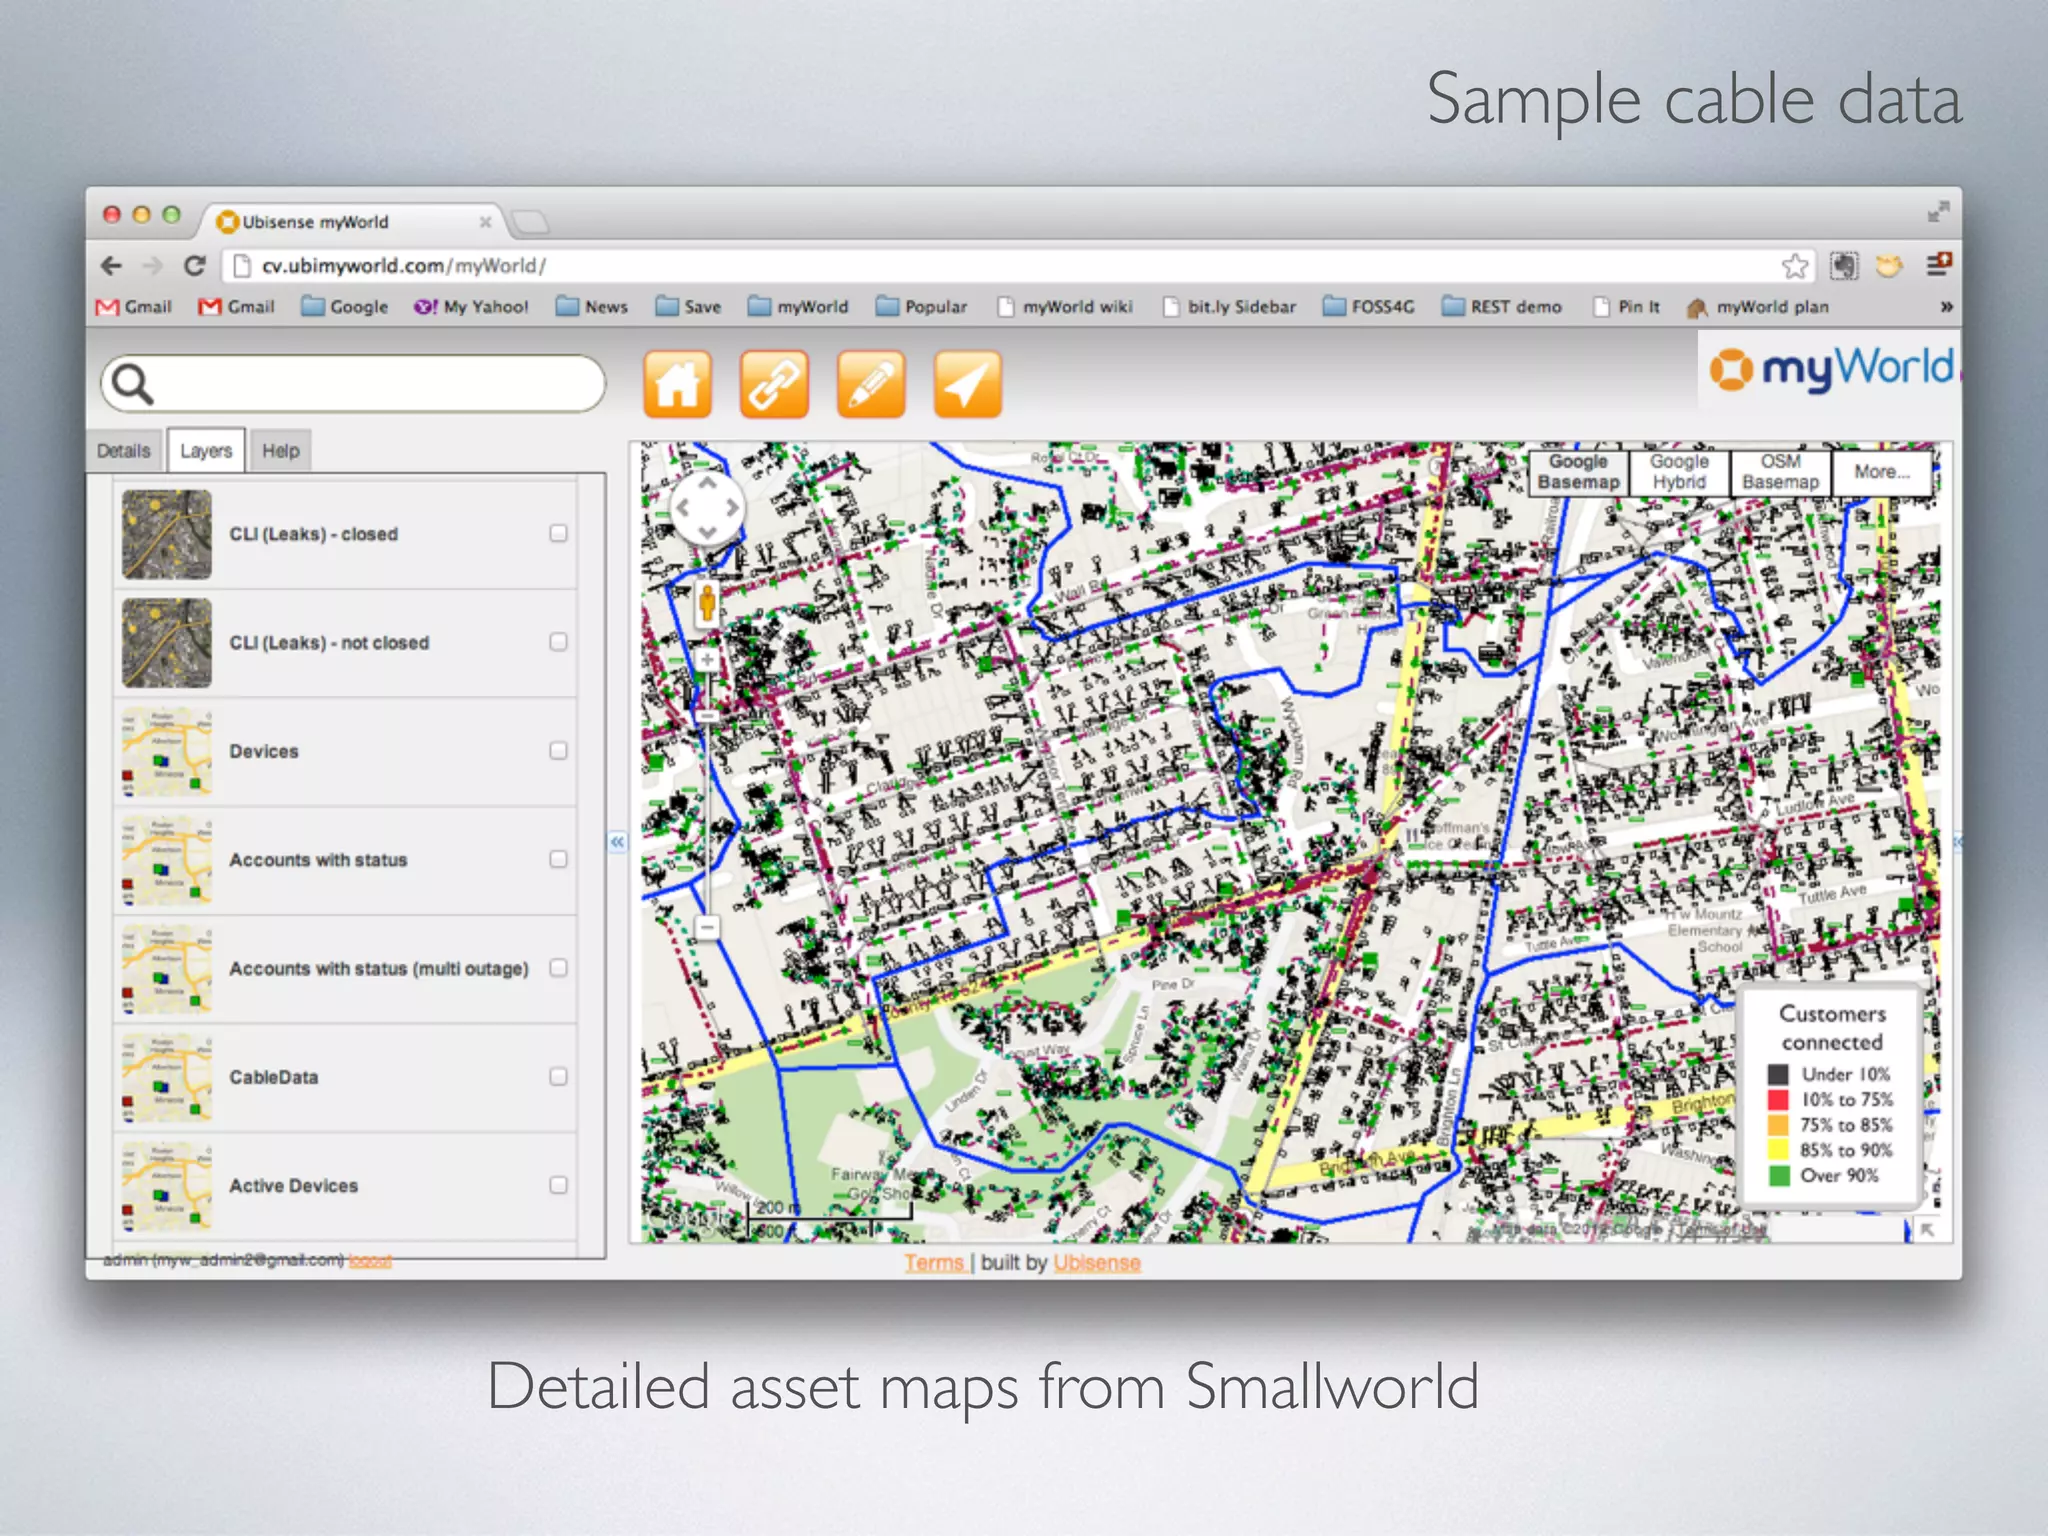Switch to the Details tab
2048x1536 pixels.
coord(123,451)
